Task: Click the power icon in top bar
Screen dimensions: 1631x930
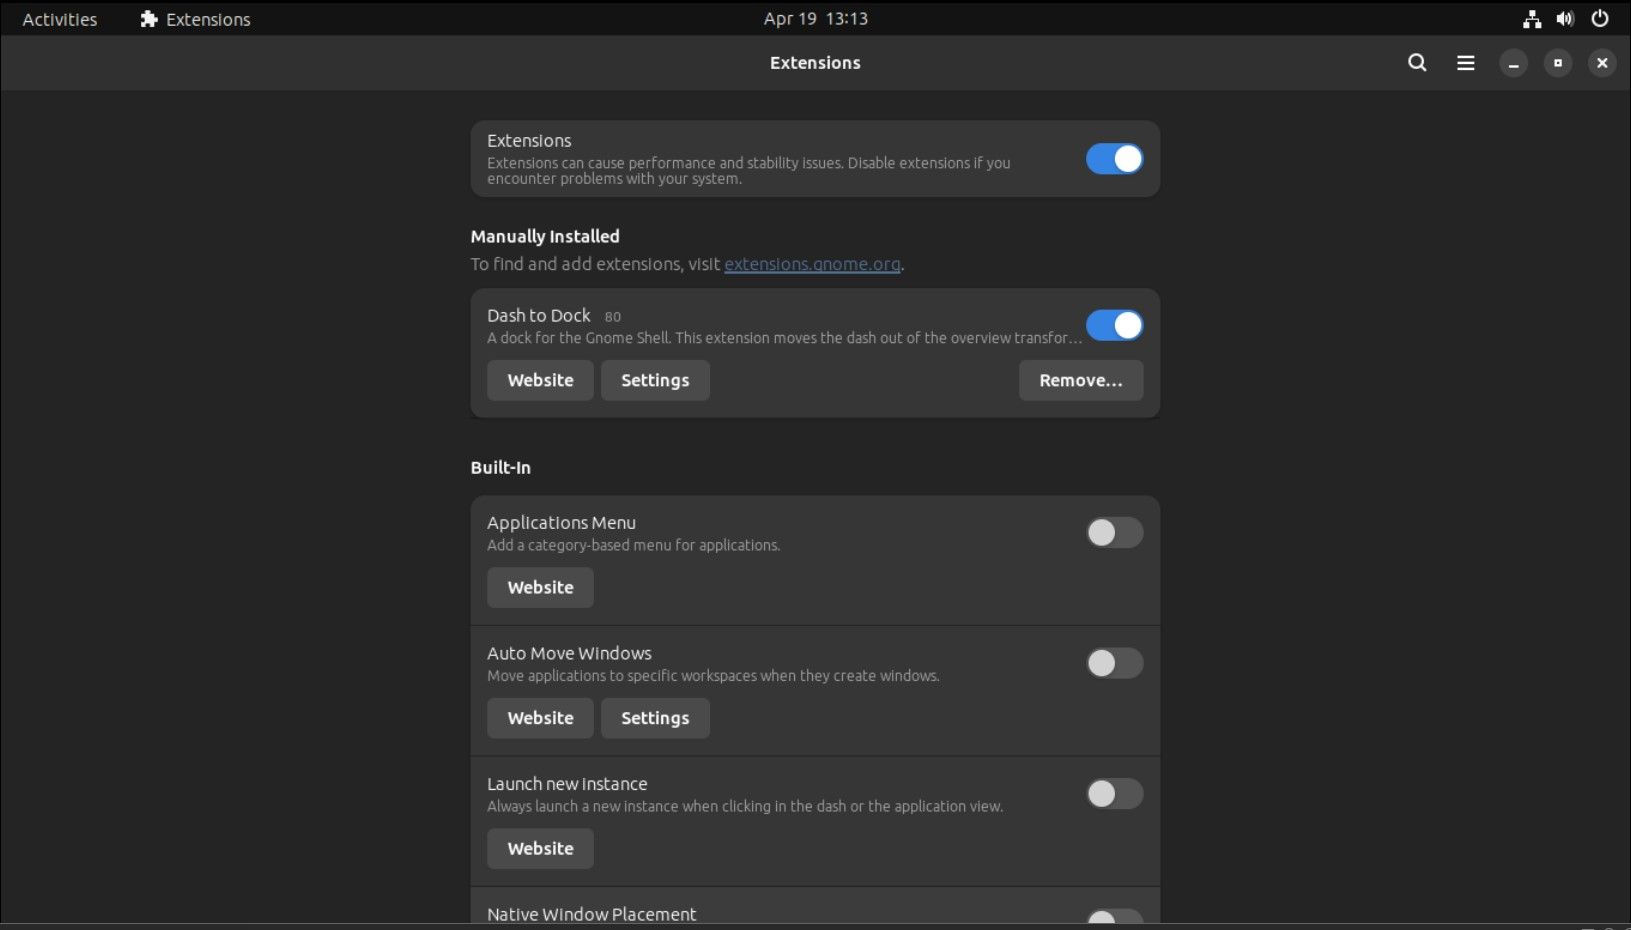Action: click(1599, 18)
